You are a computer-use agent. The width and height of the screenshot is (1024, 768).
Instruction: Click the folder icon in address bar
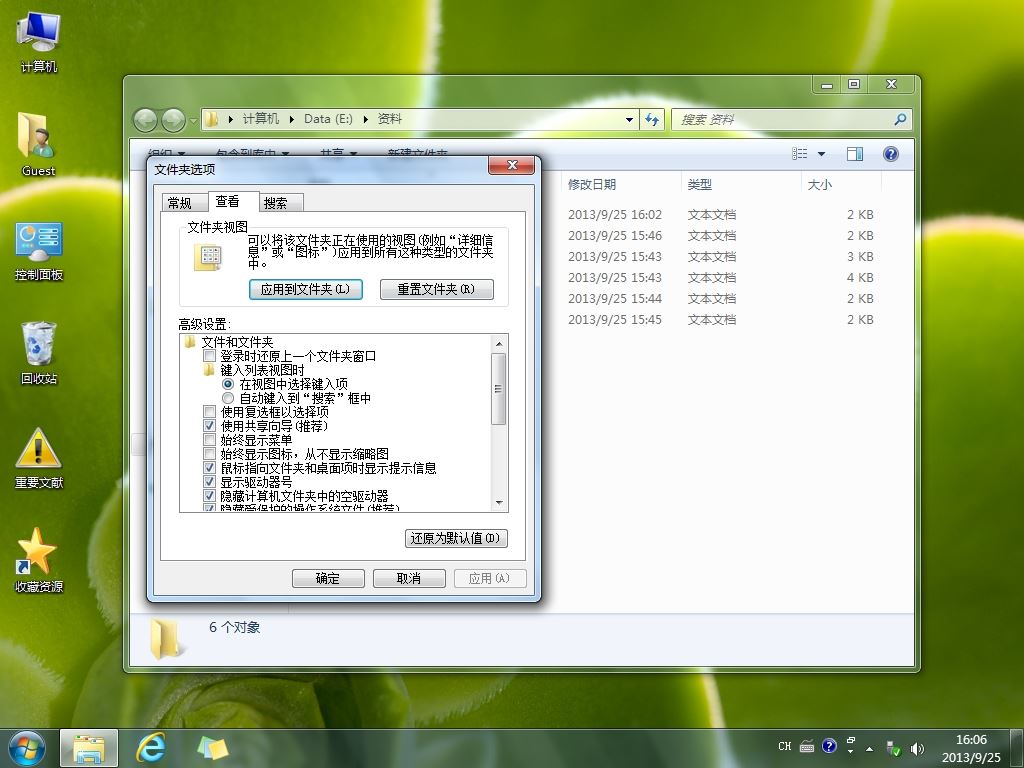point(211,119)
